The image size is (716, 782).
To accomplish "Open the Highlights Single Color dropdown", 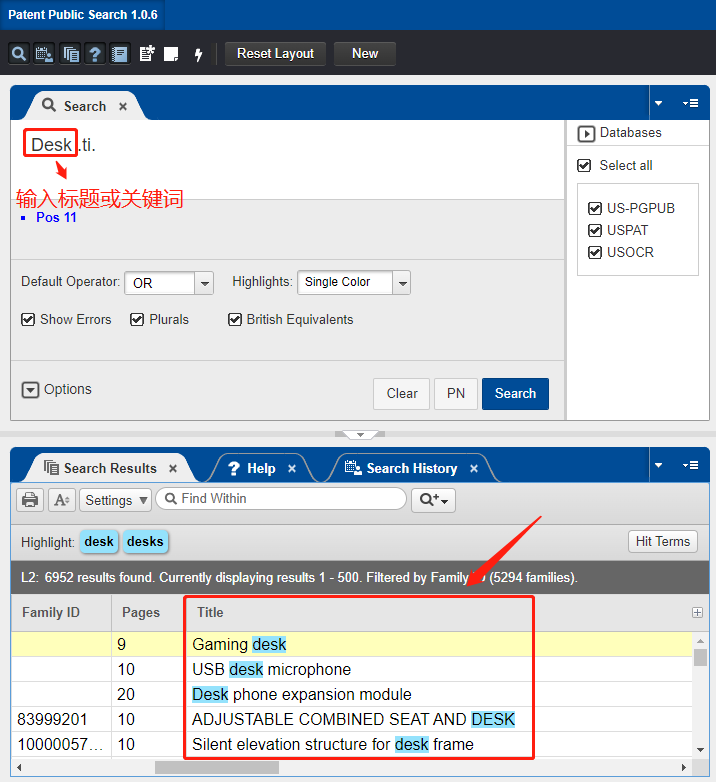I will click(x=402, y=283).
